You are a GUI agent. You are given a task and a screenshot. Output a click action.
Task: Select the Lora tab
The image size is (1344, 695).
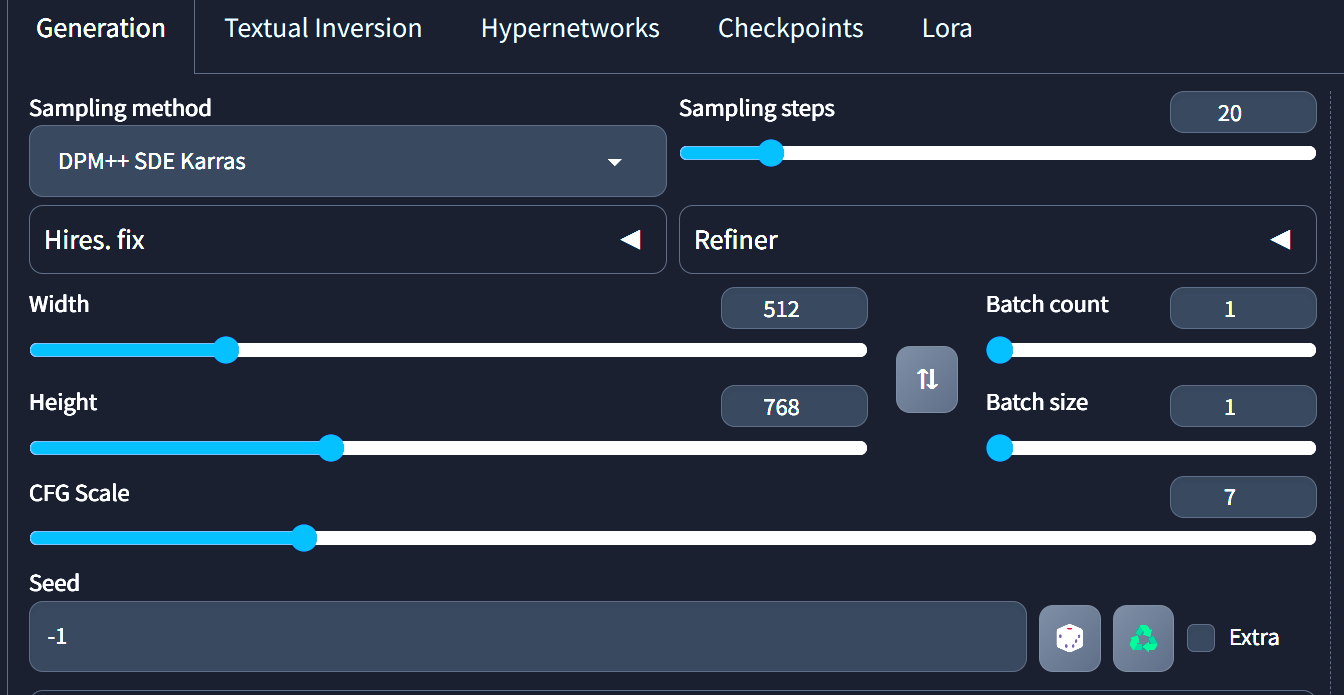pos(945,28)
